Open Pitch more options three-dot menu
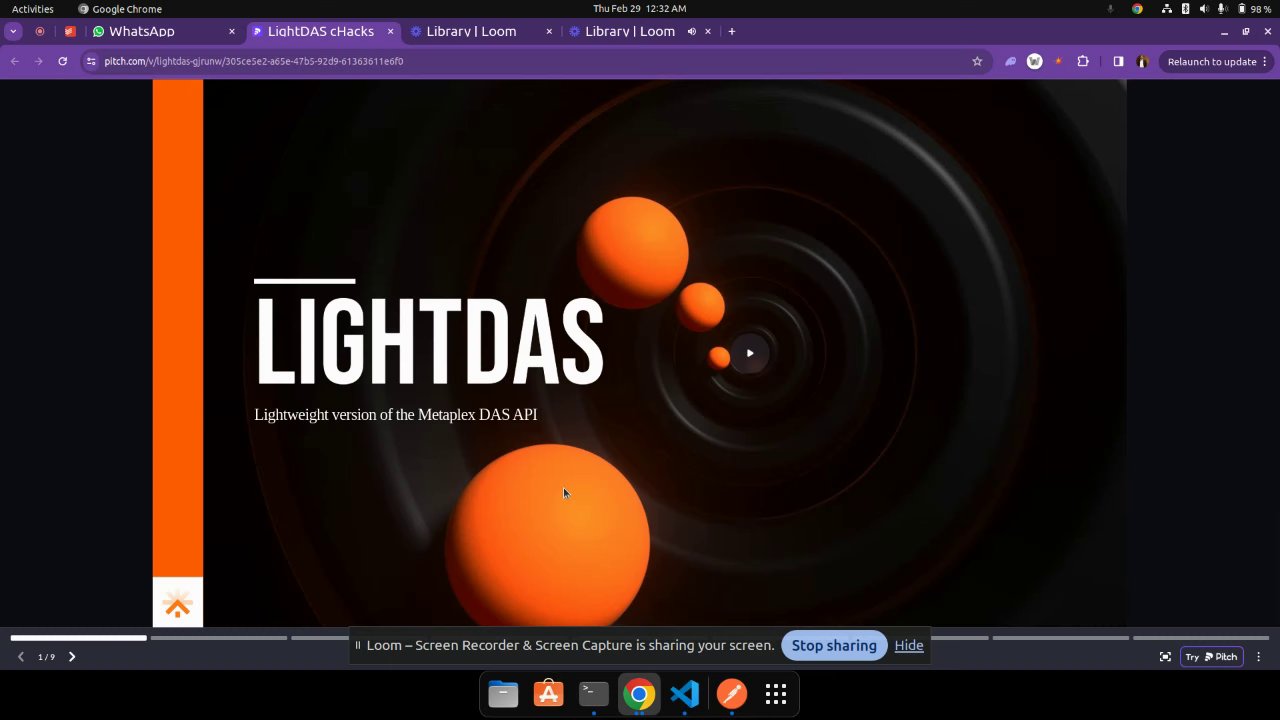 1259,657
